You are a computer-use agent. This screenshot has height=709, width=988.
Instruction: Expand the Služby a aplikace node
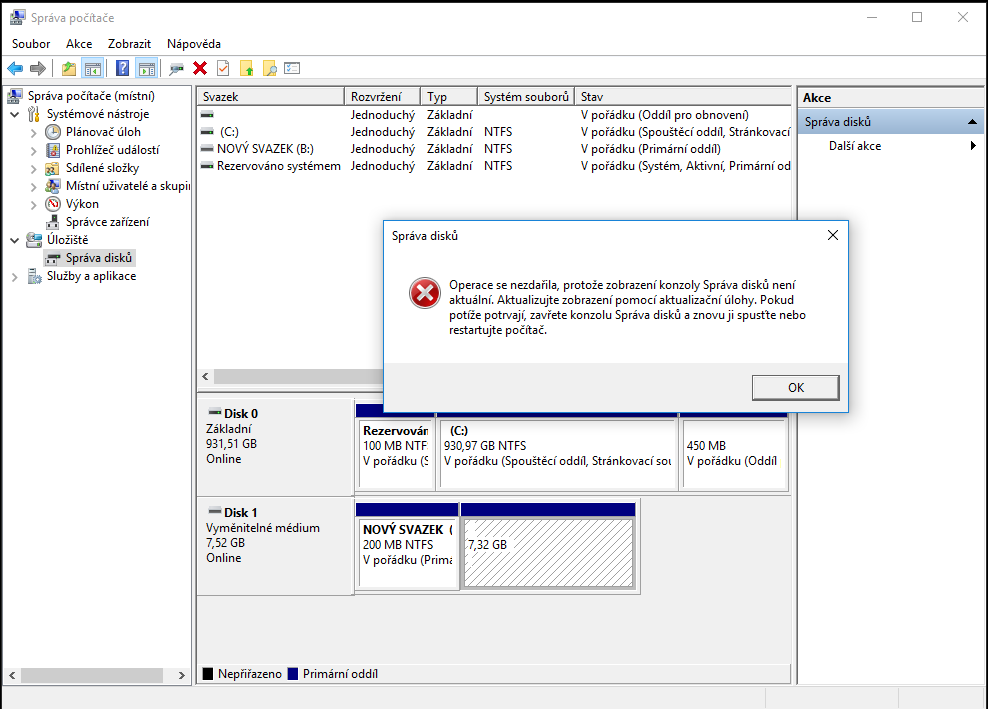coord(15,276)
